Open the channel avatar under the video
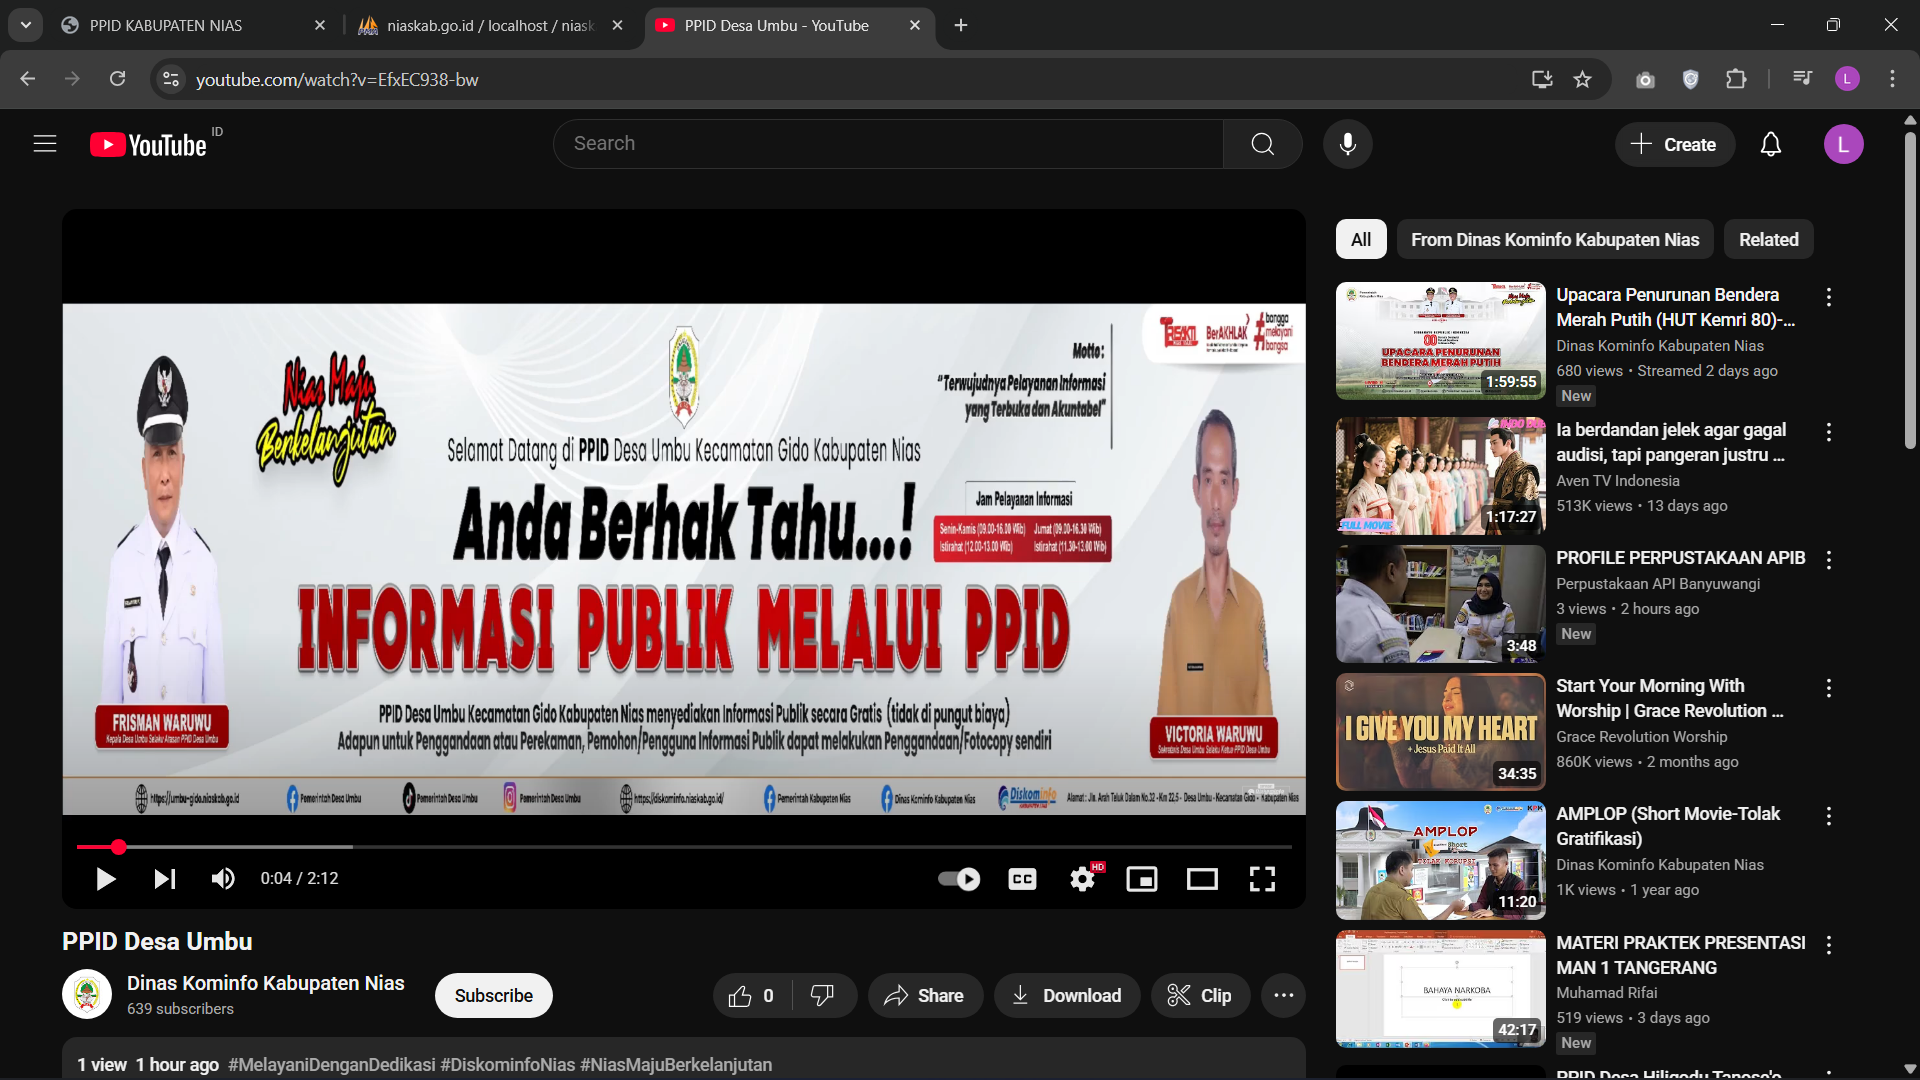Screen dimensions: 1920x1080 pyautogui.click(x=87, y=995)
